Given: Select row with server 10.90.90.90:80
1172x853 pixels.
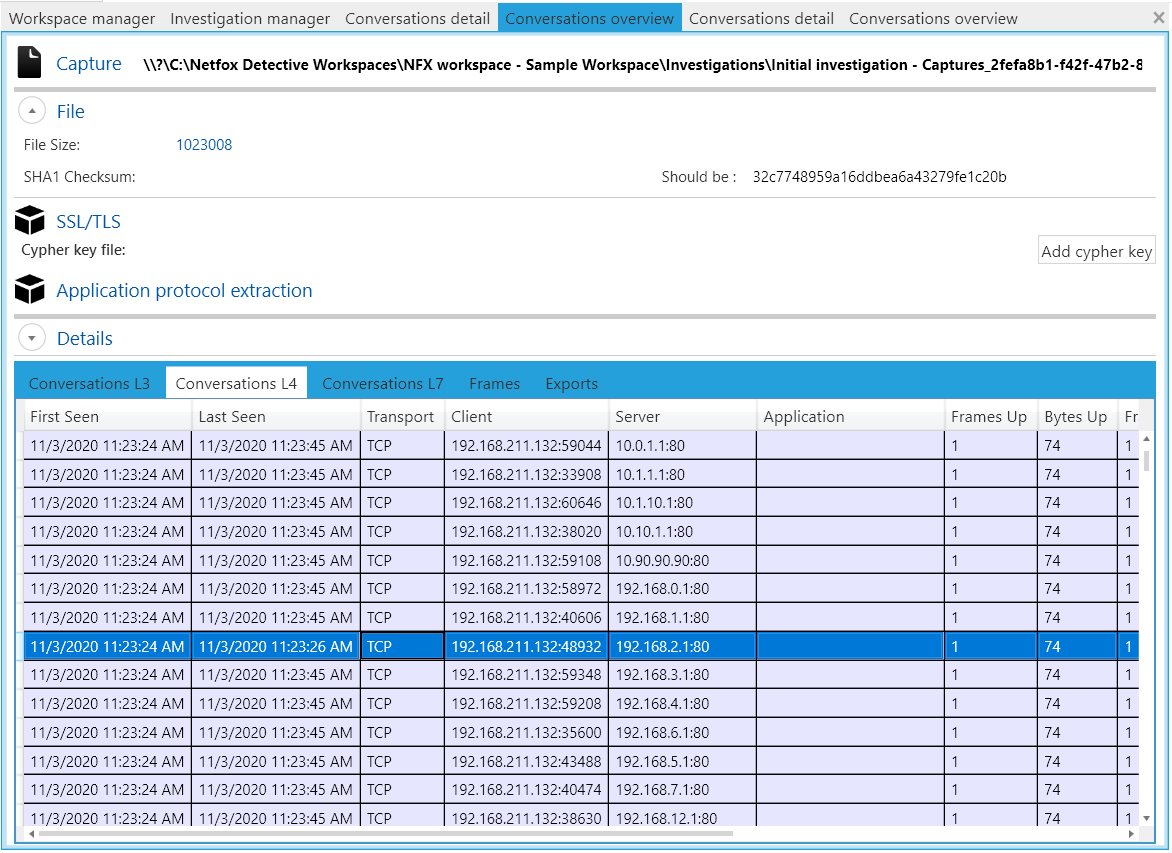Looking at the screenshot, I should (662, 561).
